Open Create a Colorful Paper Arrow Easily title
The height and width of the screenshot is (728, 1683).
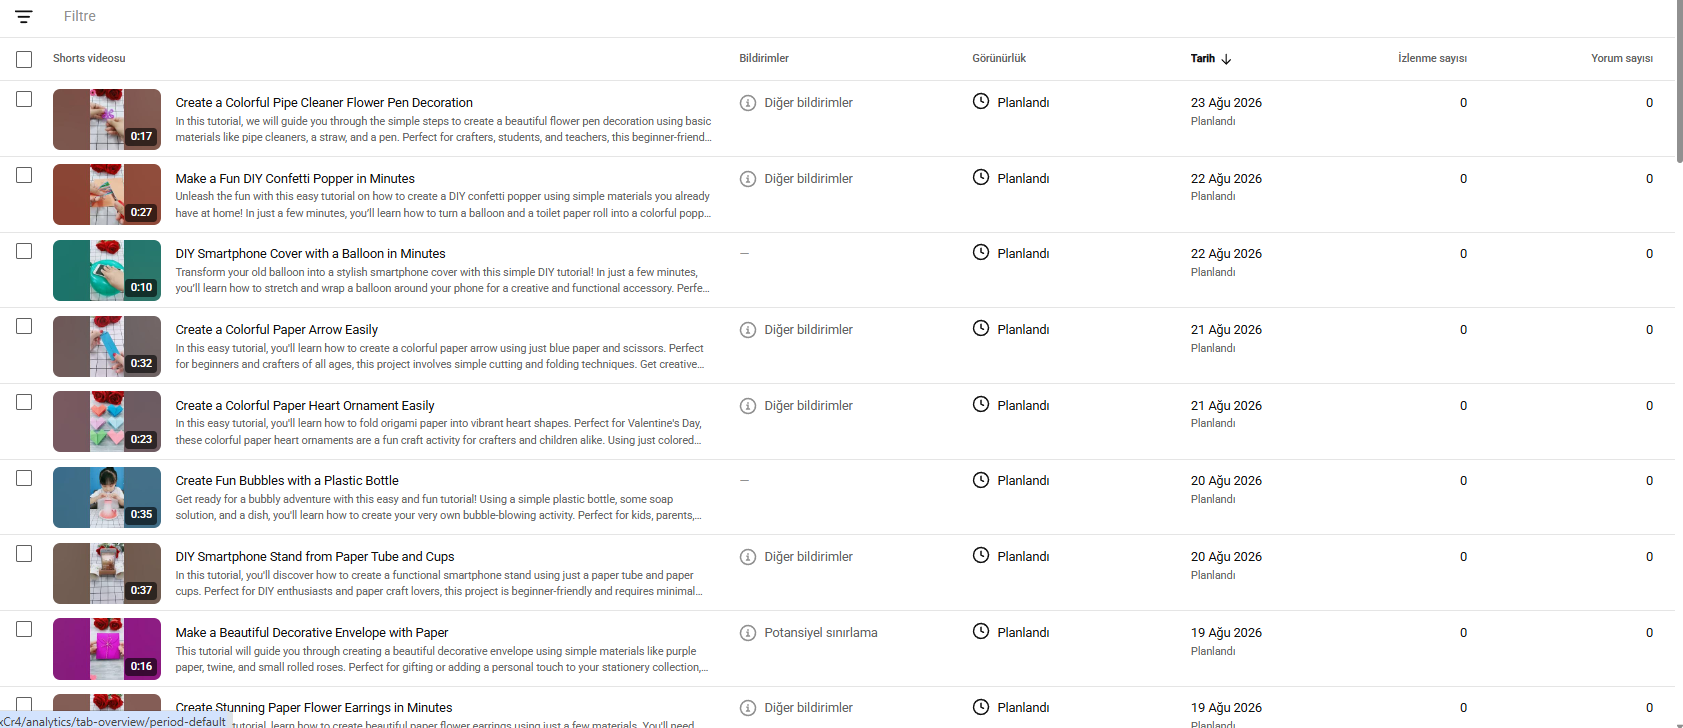(277, 329)
